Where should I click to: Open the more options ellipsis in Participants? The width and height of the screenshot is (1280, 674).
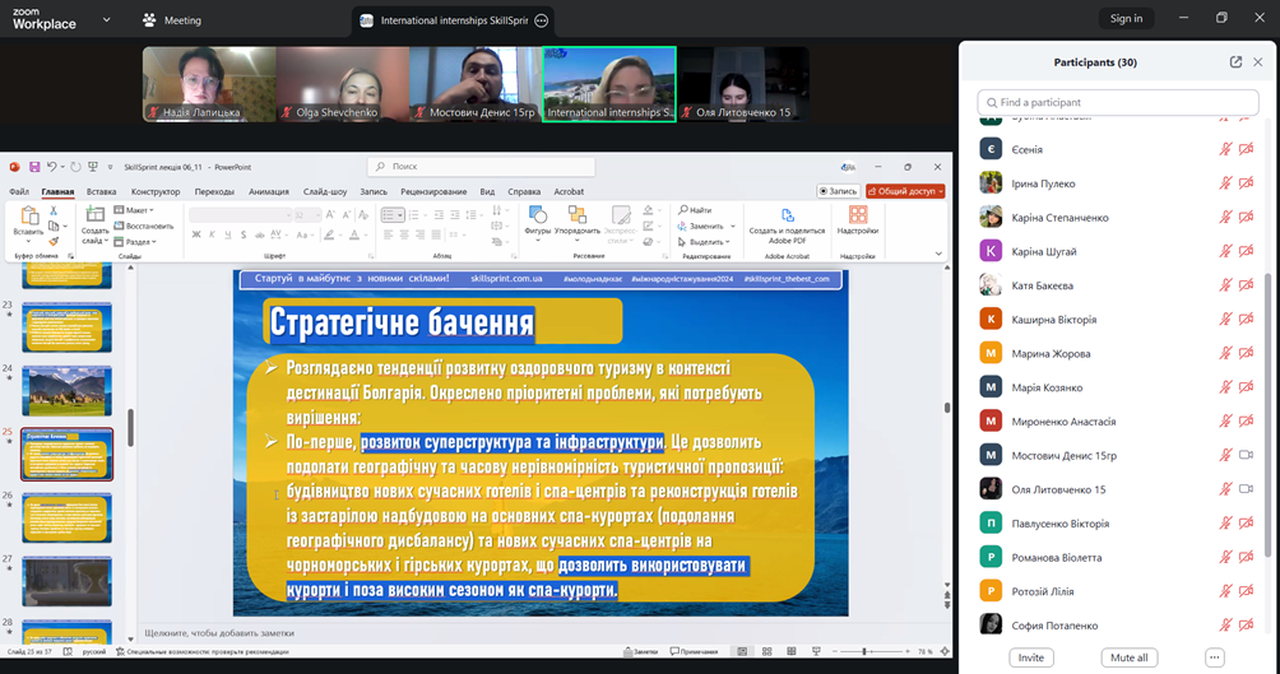click(1214, 657)
